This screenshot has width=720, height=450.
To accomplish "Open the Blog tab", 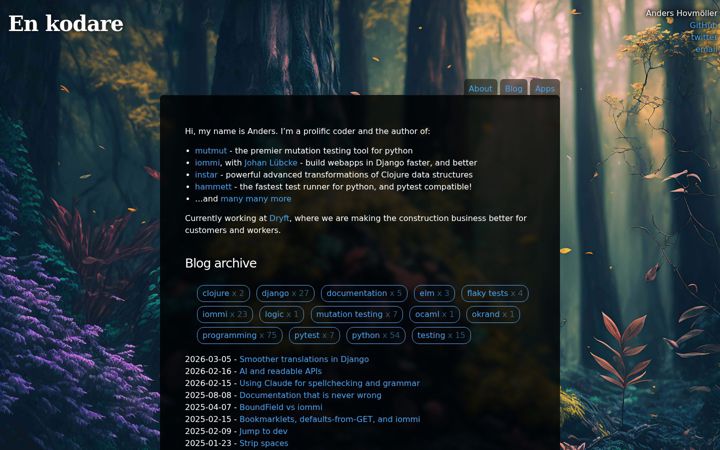I will pyautogui.click(x=513, y=88).
